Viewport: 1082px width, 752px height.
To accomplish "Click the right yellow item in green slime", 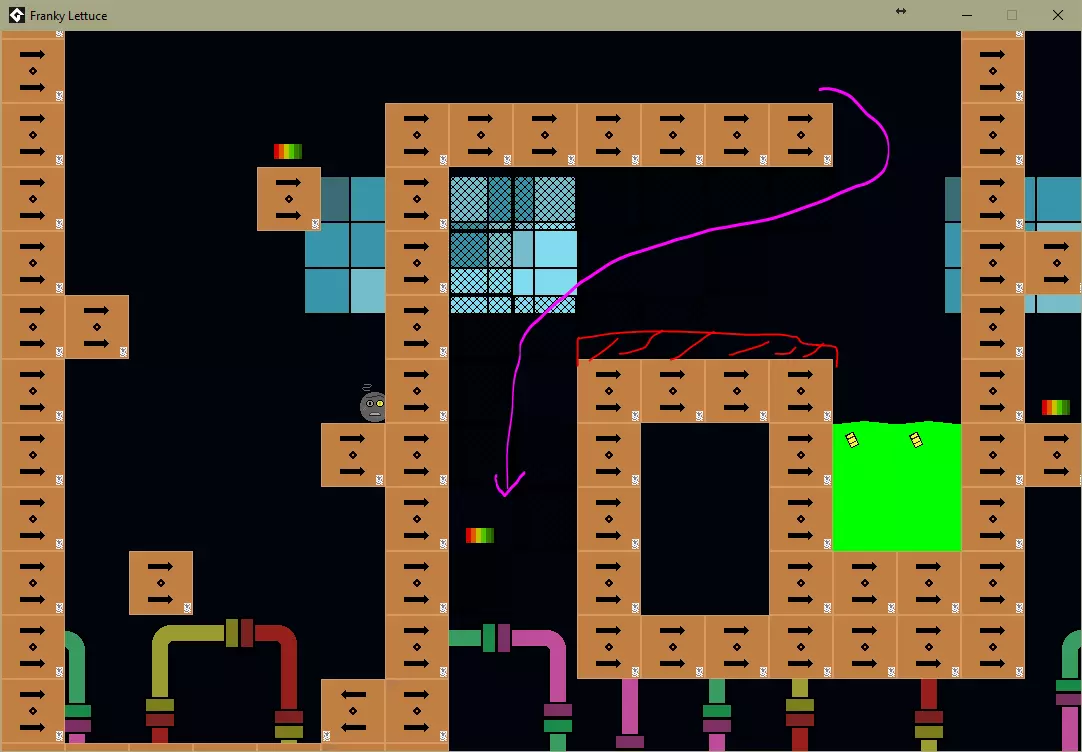I will tap(916, 440).
